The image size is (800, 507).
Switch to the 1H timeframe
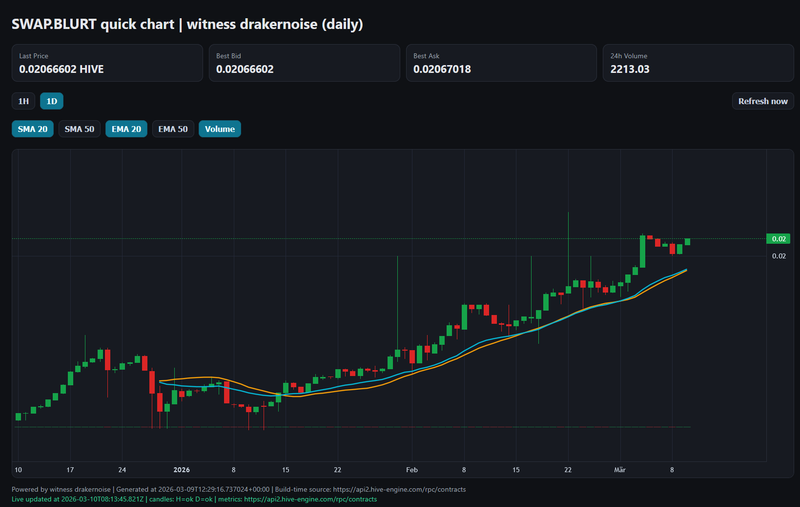point(22,101)
